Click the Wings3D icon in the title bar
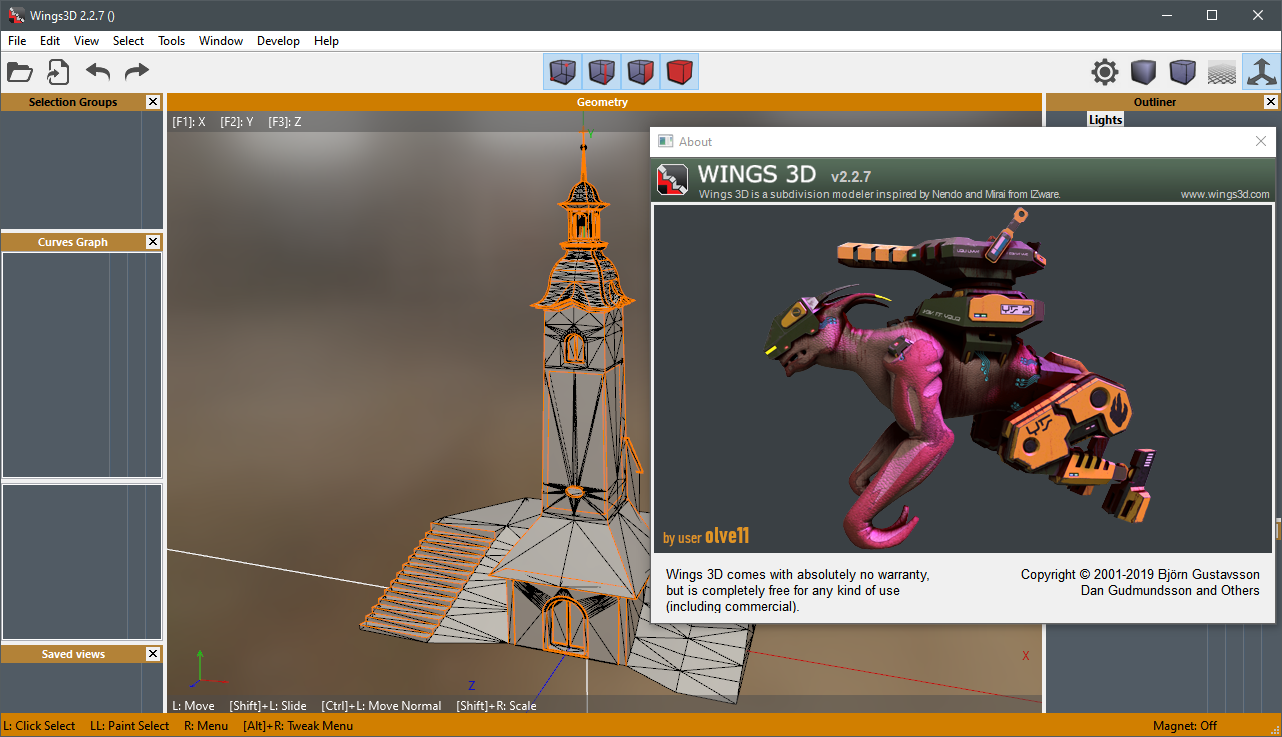This screenshot has width=1282, height=737. coord(16,15)
